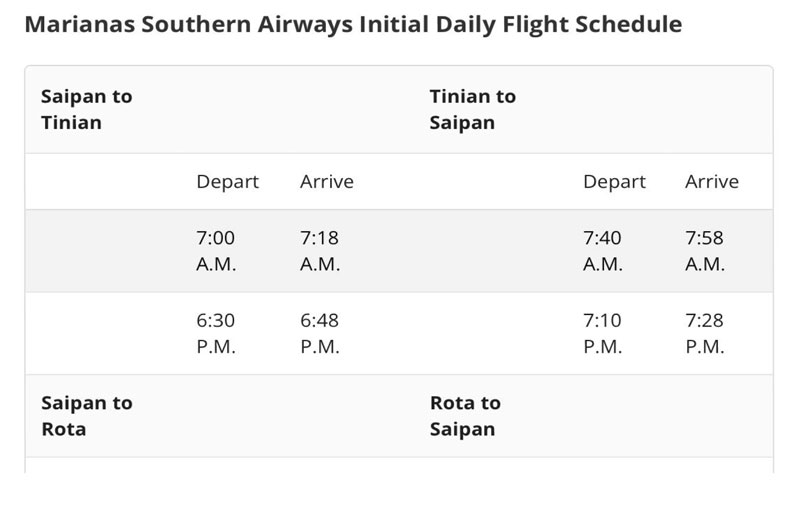Viewport: 800px width, 522px height.
Task: Click the Arrive column under Saipan to Tinian
Action: [x=327, y=182]
